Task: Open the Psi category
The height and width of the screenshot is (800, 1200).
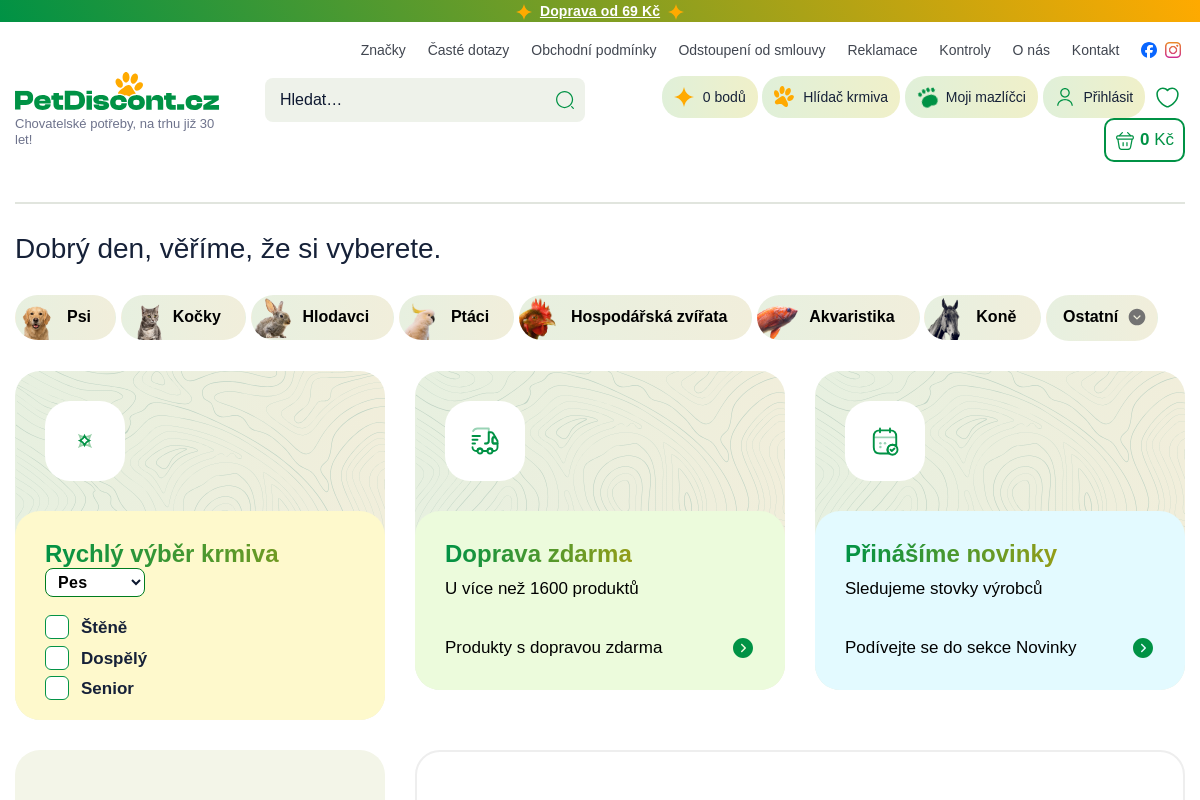Action: point(66,317)
